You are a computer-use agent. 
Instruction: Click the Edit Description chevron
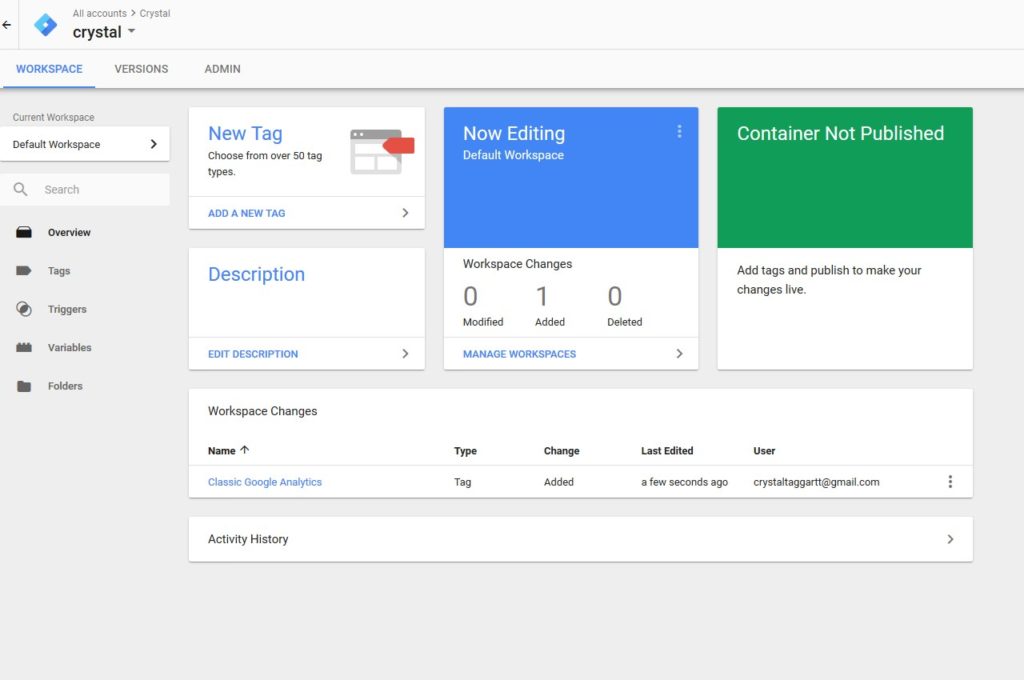pos(405,353)
